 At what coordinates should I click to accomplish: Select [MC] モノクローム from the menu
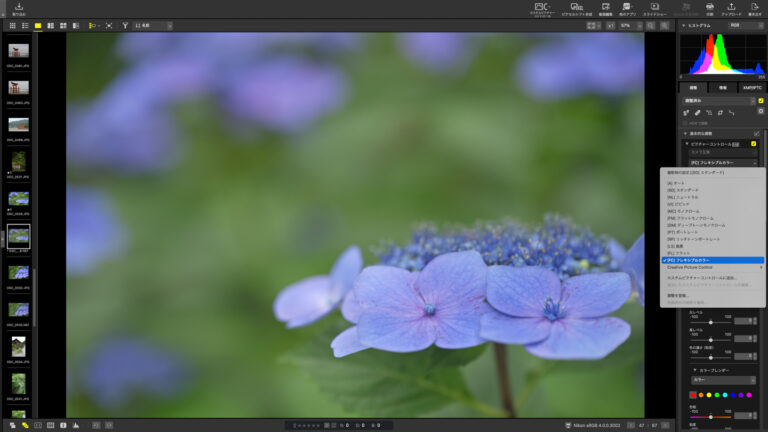click(681, 211)
